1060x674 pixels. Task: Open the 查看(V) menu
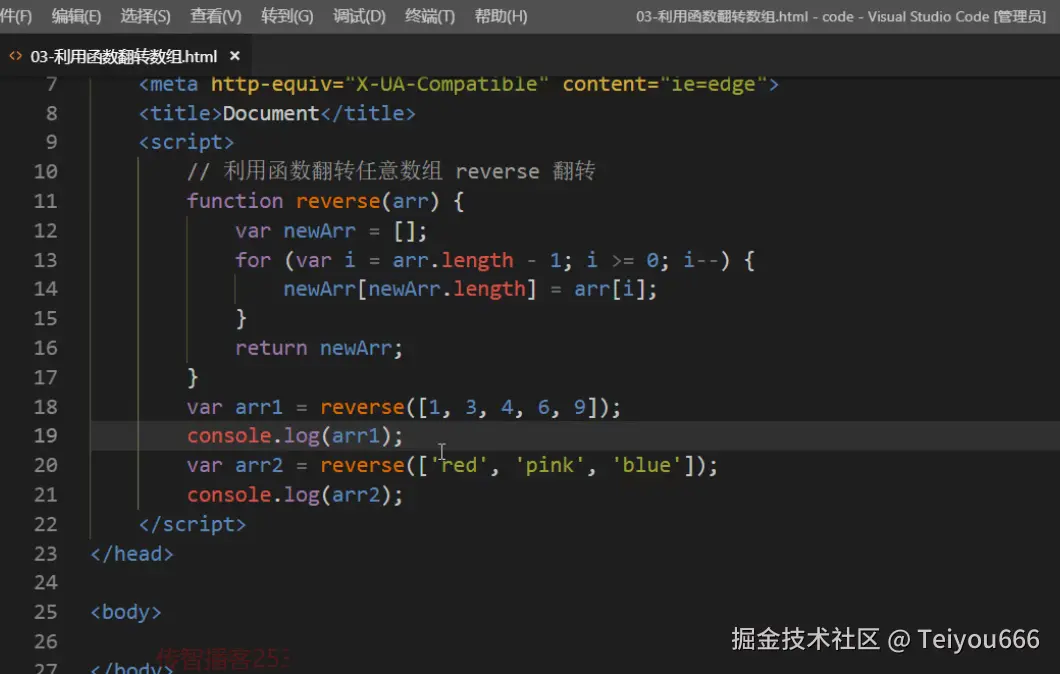[216, 16]
